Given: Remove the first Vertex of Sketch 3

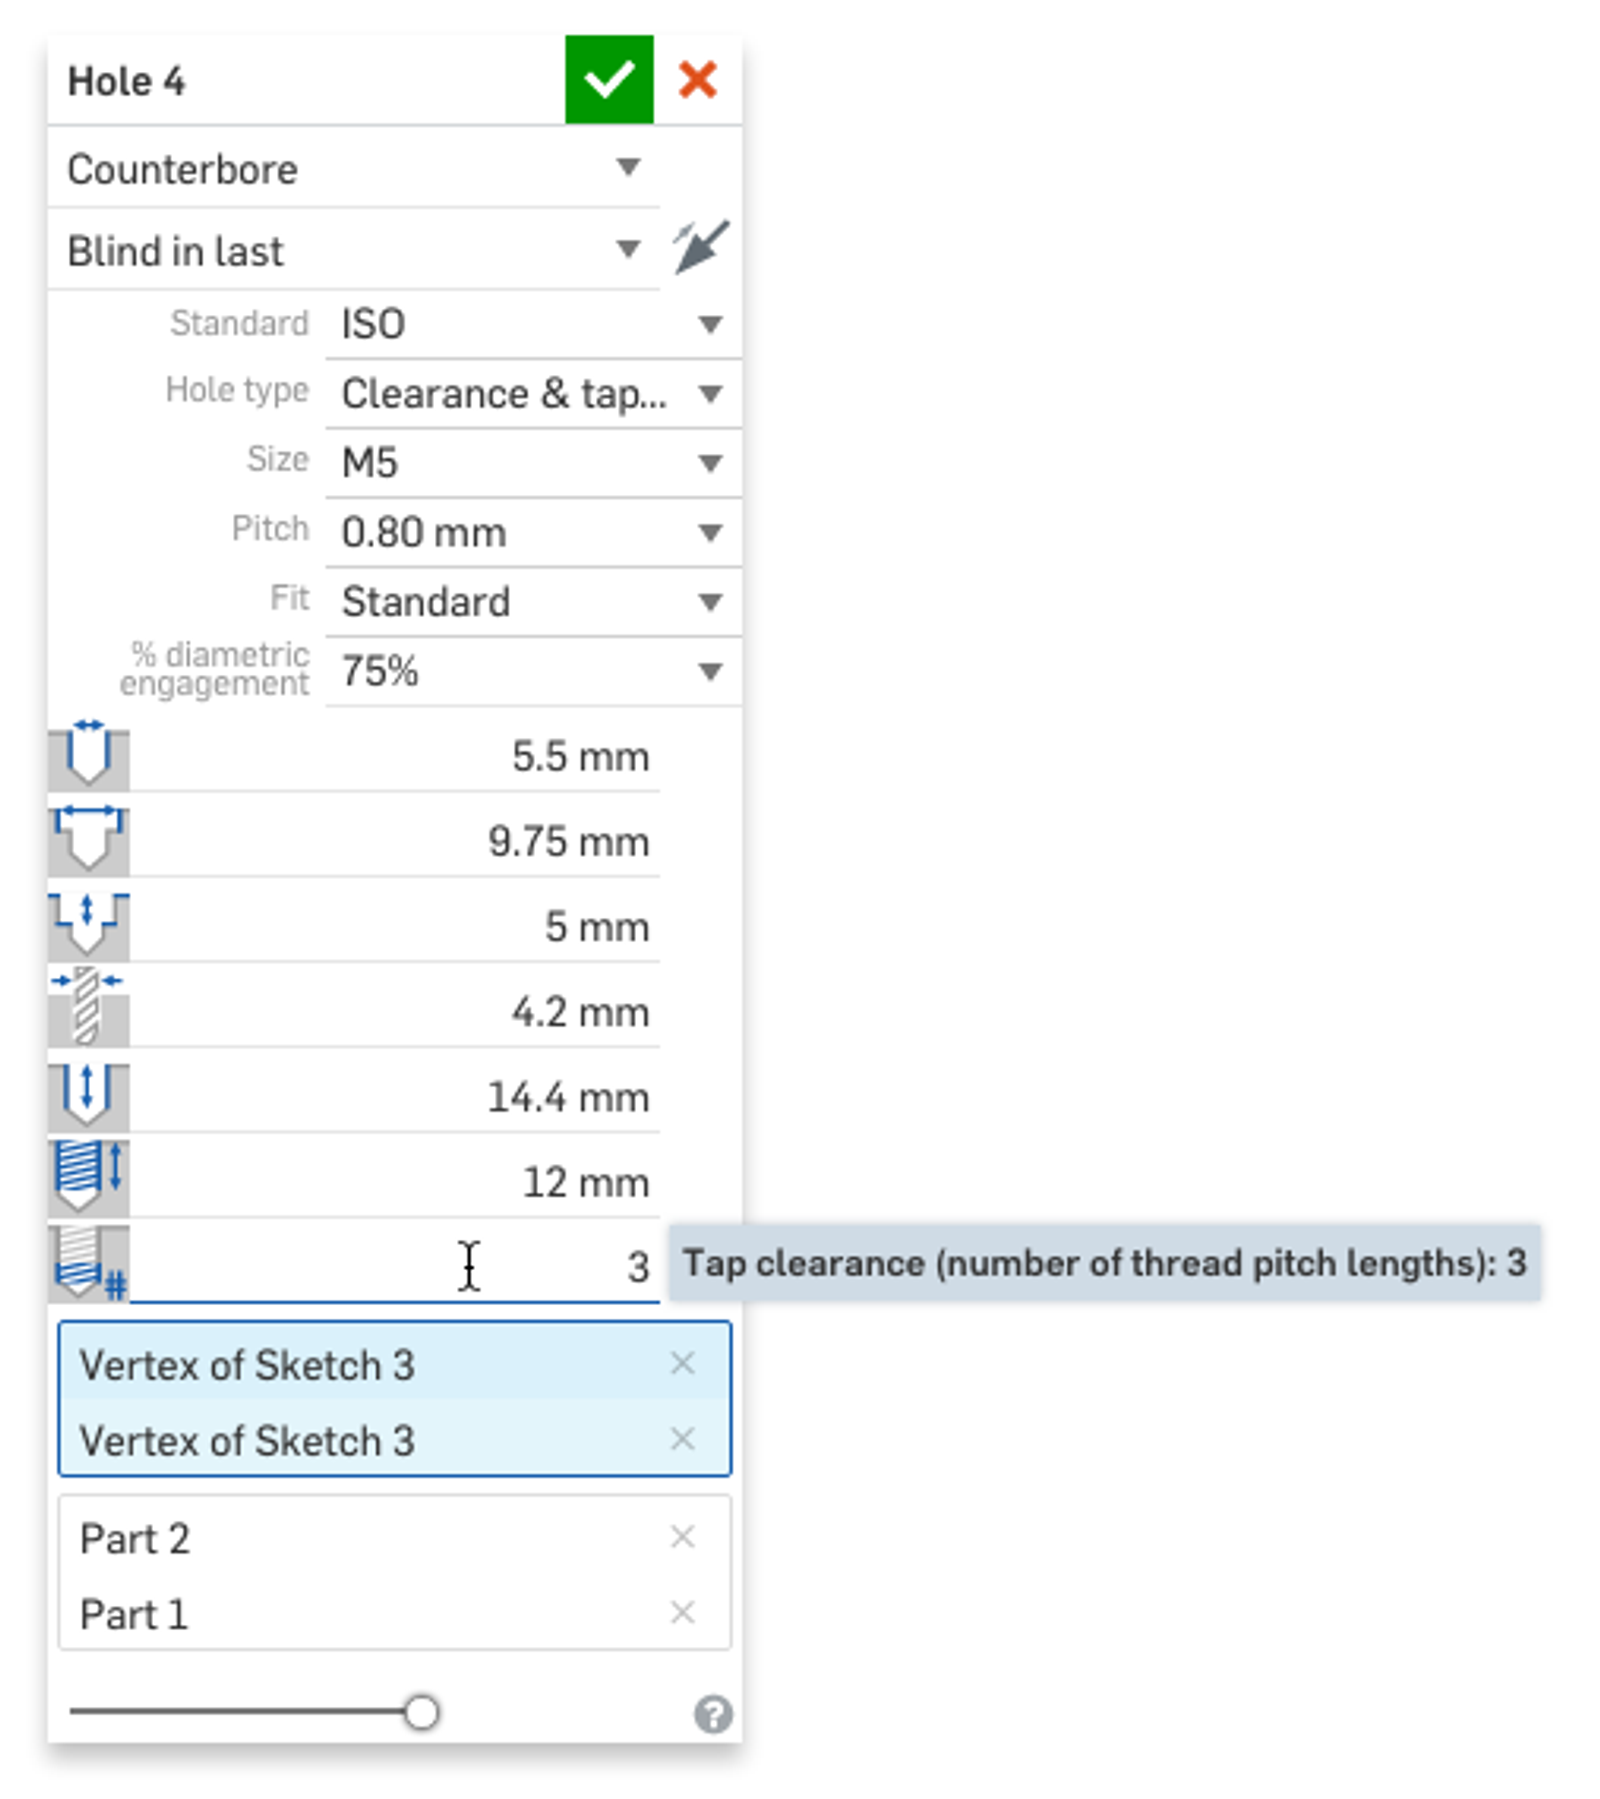Looking at the screenshot, I should click(682, 1363).
